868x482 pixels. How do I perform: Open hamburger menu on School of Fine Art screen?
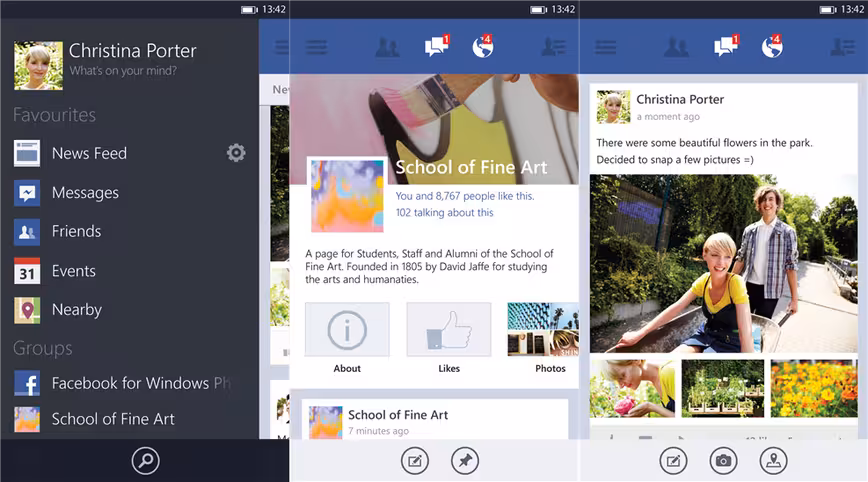click(x=317, y=47)
